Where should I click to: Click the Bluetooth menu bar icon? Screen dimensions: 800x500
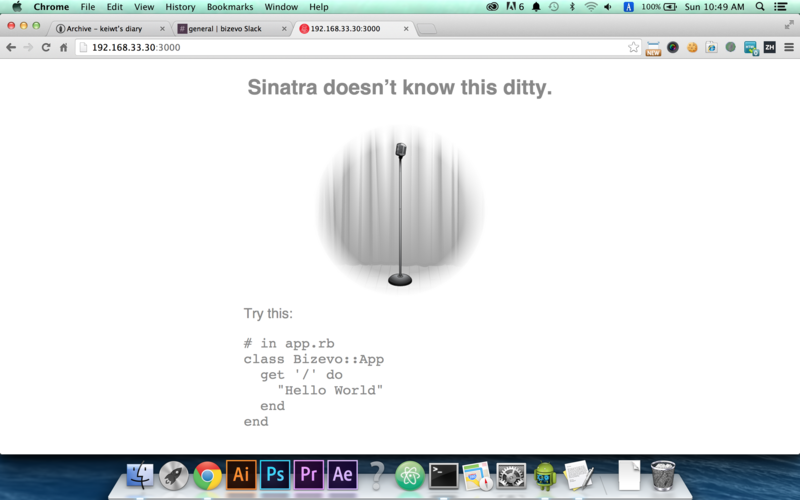pos(572,7)
